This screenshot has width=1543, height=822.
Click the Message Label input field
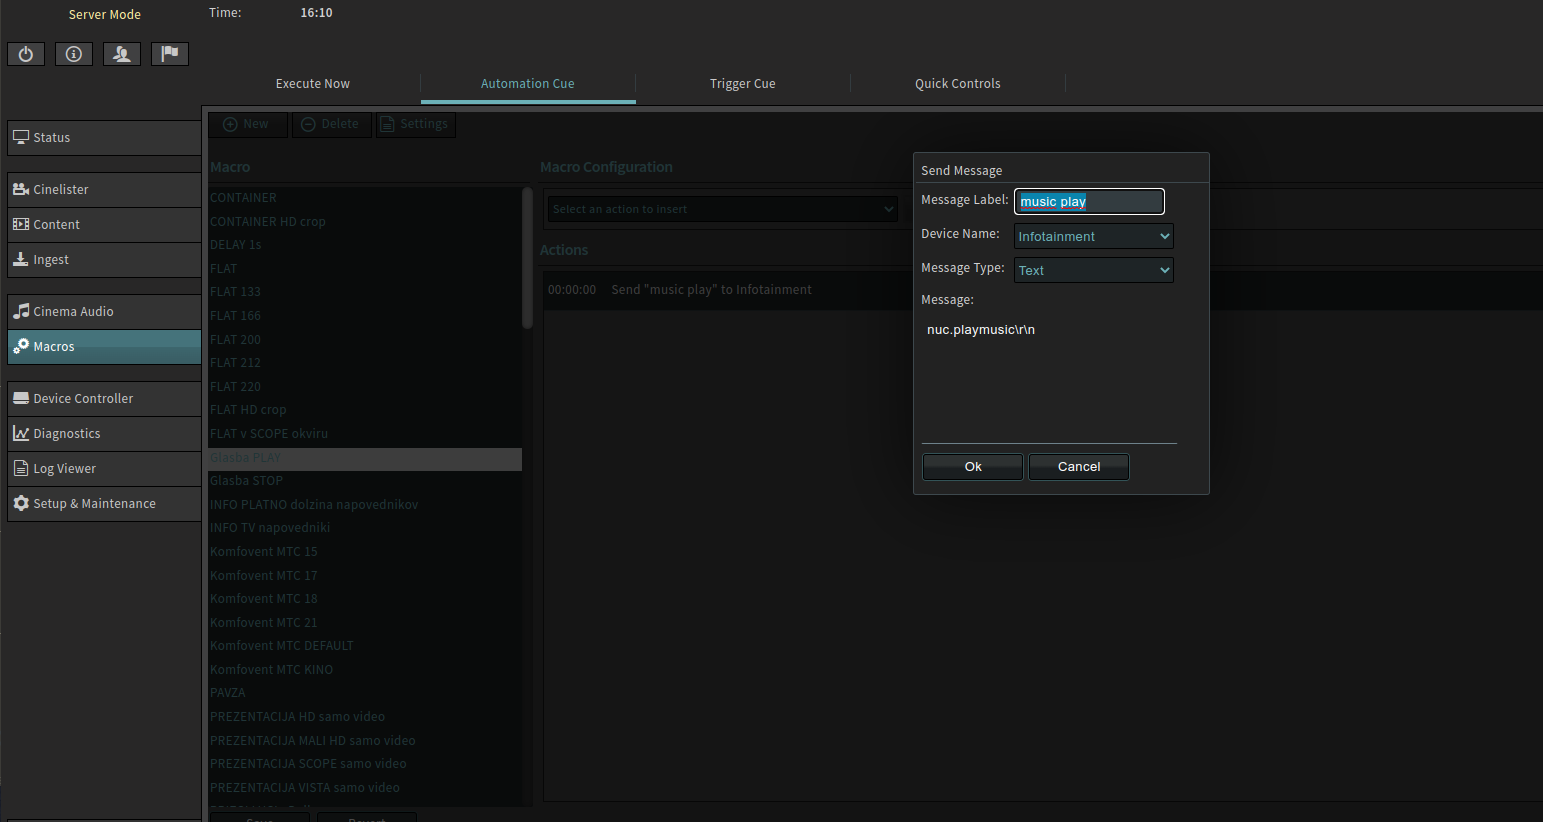(1089, 202)
